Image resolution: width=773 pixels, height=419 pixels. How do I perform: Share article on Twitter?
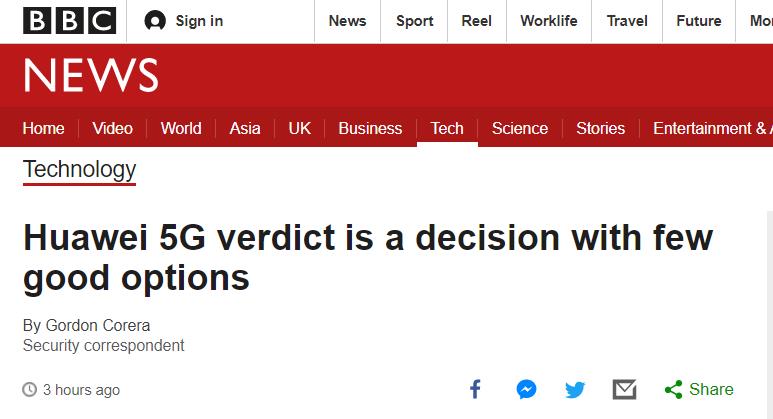(x=575, y=389)
